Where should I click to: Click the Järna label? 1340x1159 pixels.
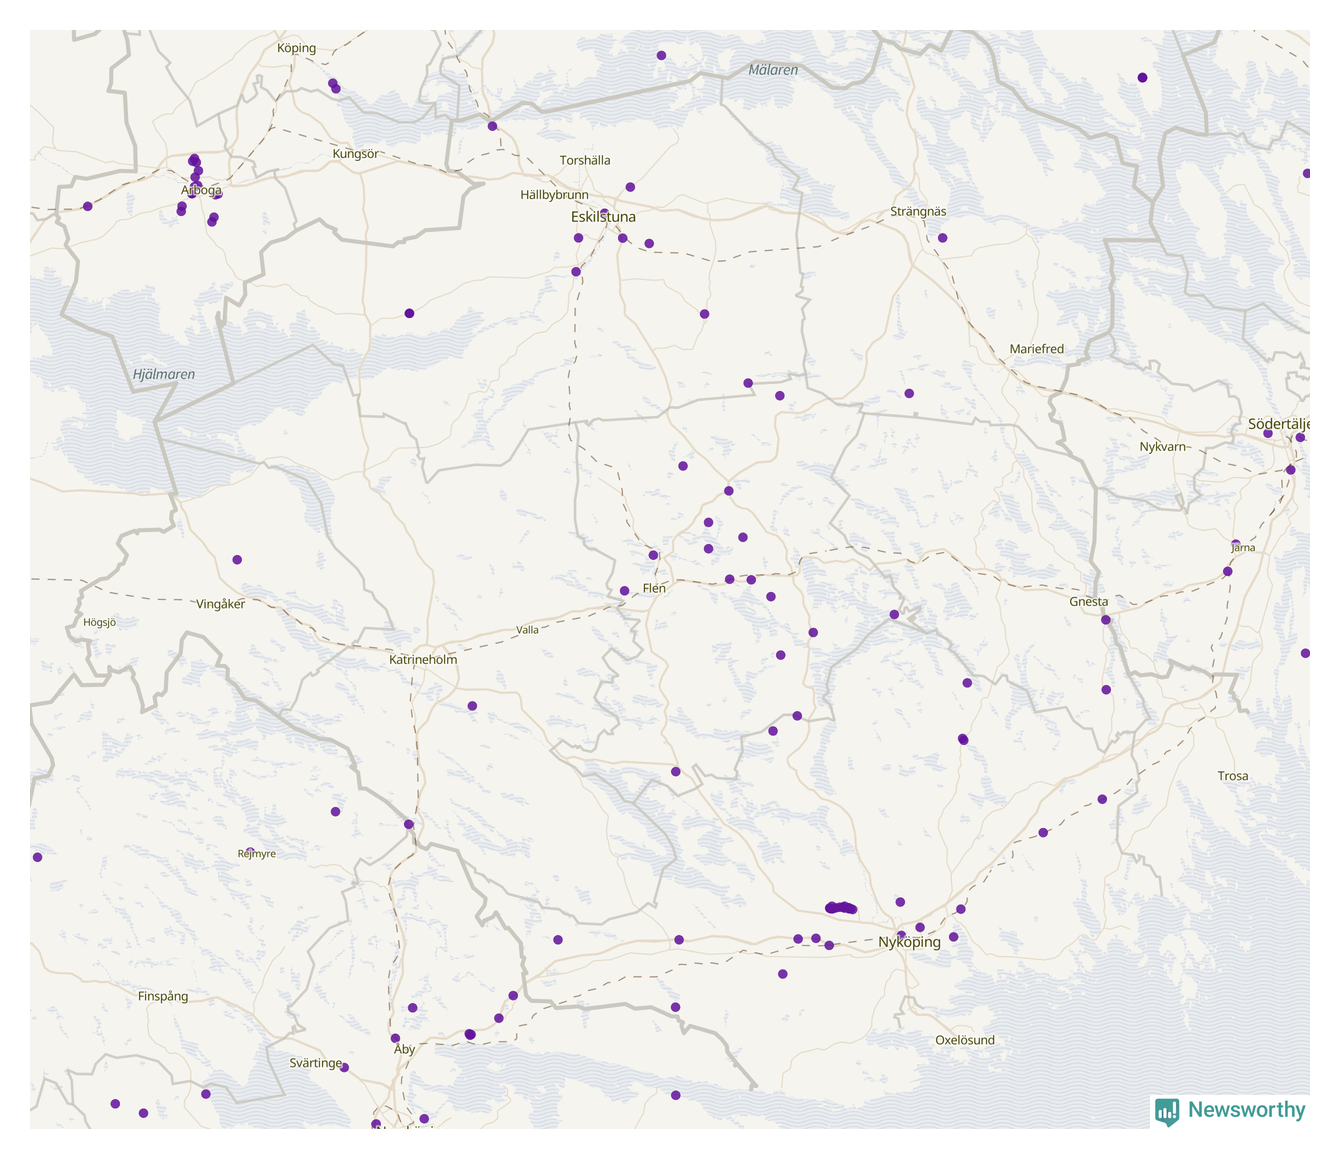tap(1242, 548)
